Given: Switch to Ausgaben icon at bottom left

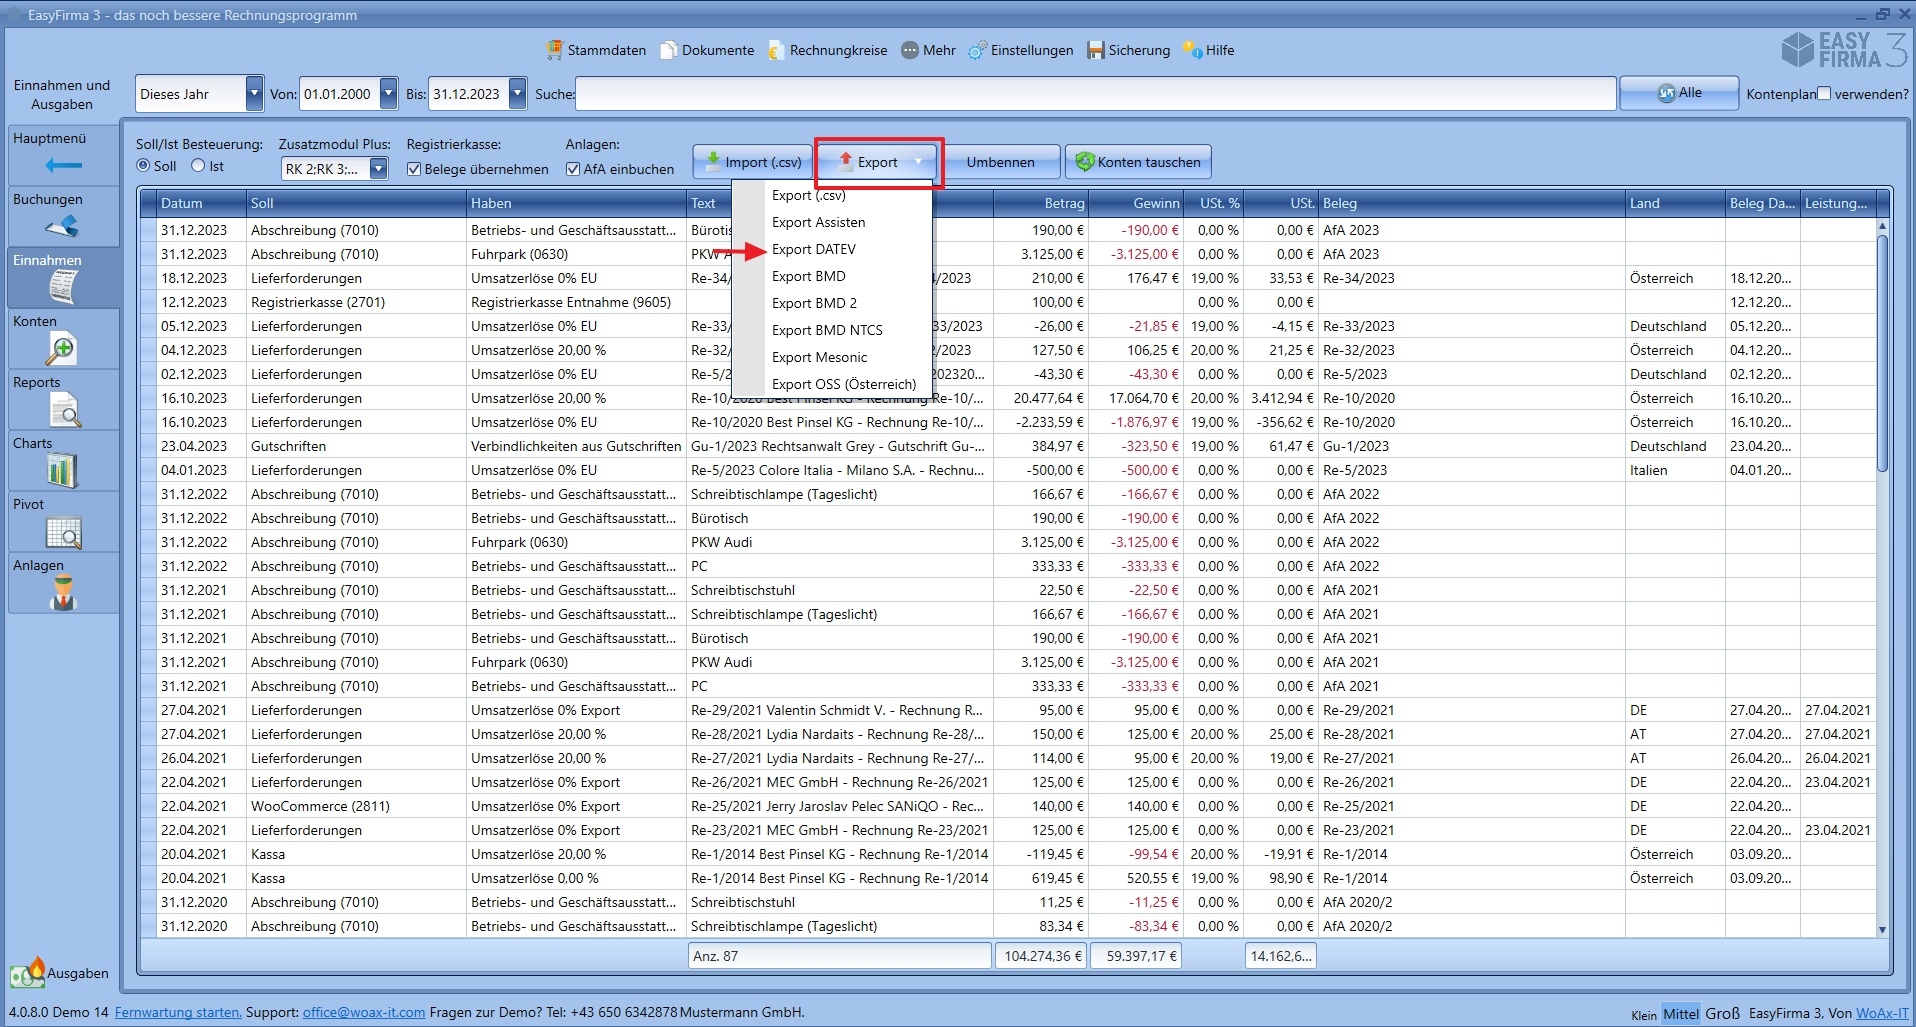Looking at the screenshot, I should (x=28, y=972).
